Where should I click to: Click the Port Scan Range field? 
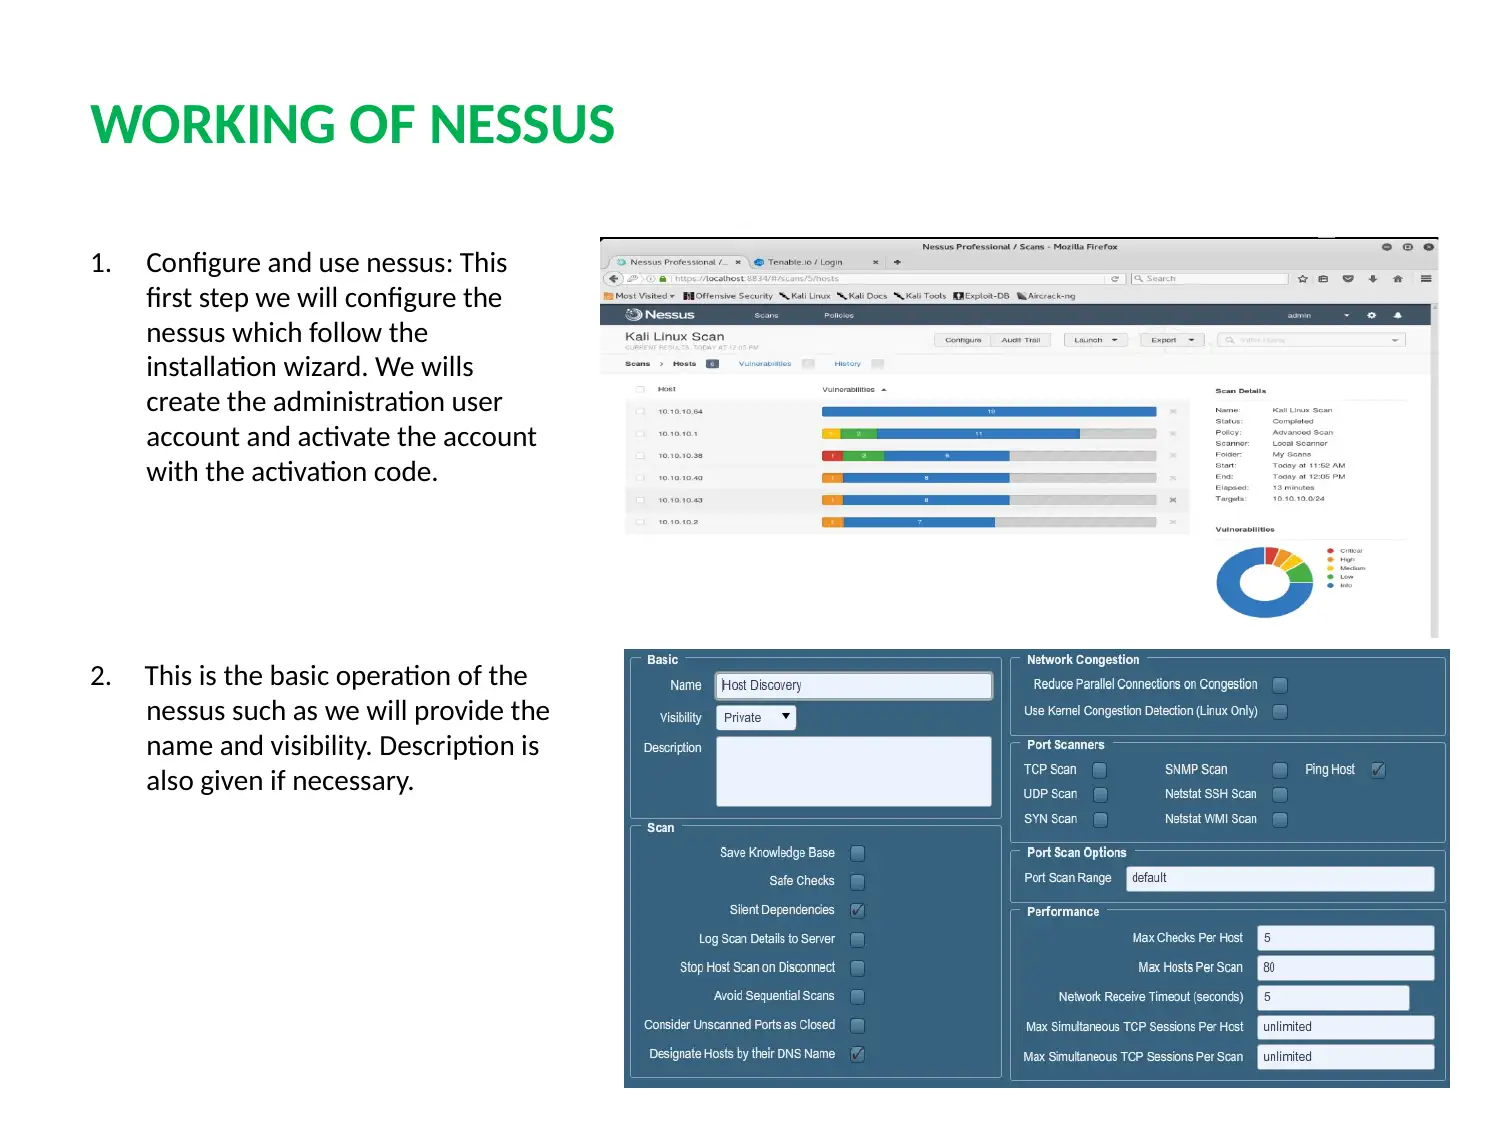(1280, 878)
